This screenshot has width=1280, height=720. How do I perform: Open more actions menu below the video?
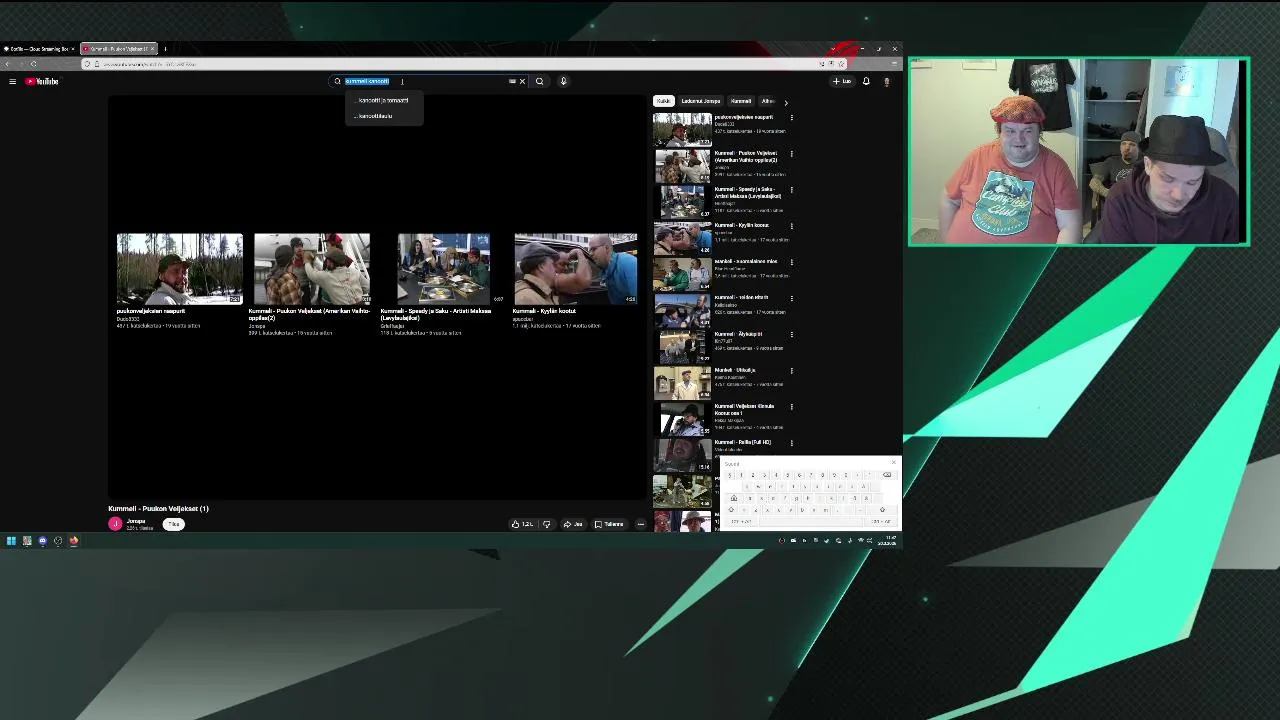coord(640,524)
